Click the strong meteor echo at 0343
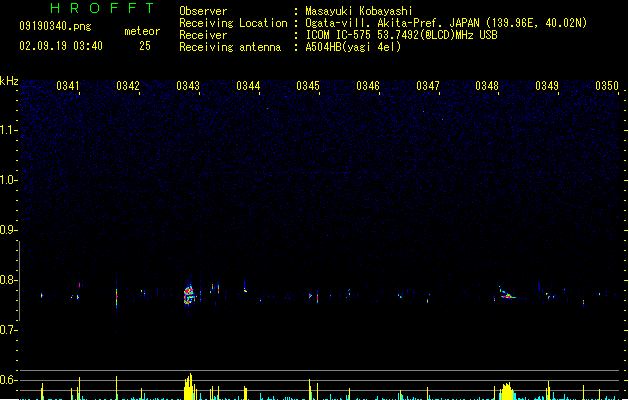 pyautogui.click(x=189, y=296)
